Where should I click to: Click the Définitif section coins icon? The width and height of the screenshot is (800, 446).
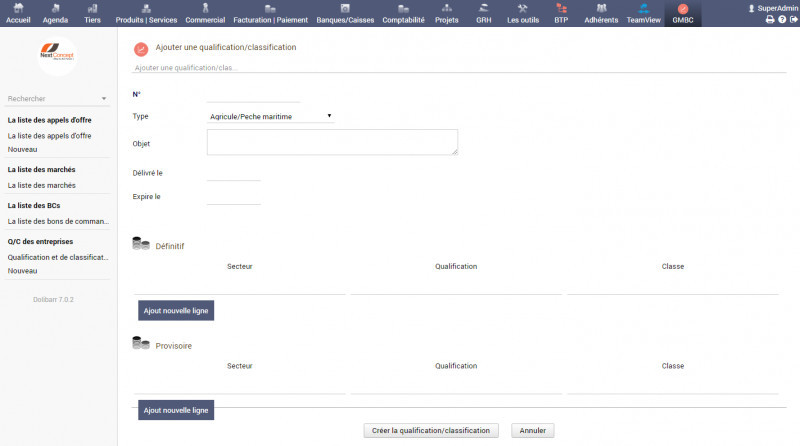click(x=141, y=243)
